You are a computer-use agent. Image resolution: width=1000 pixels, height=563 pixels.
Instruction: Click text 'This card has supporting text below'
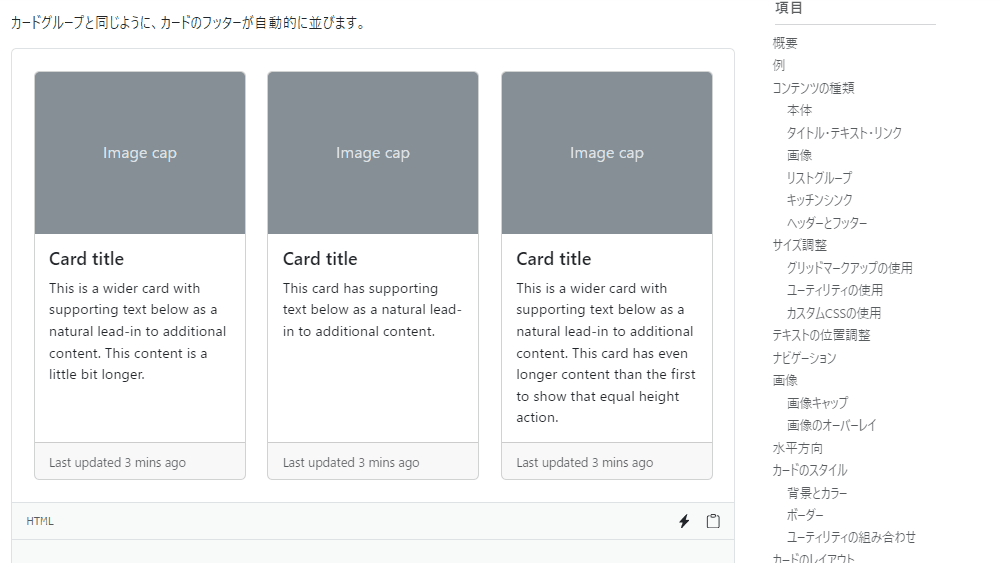click(x=372, y=310)
